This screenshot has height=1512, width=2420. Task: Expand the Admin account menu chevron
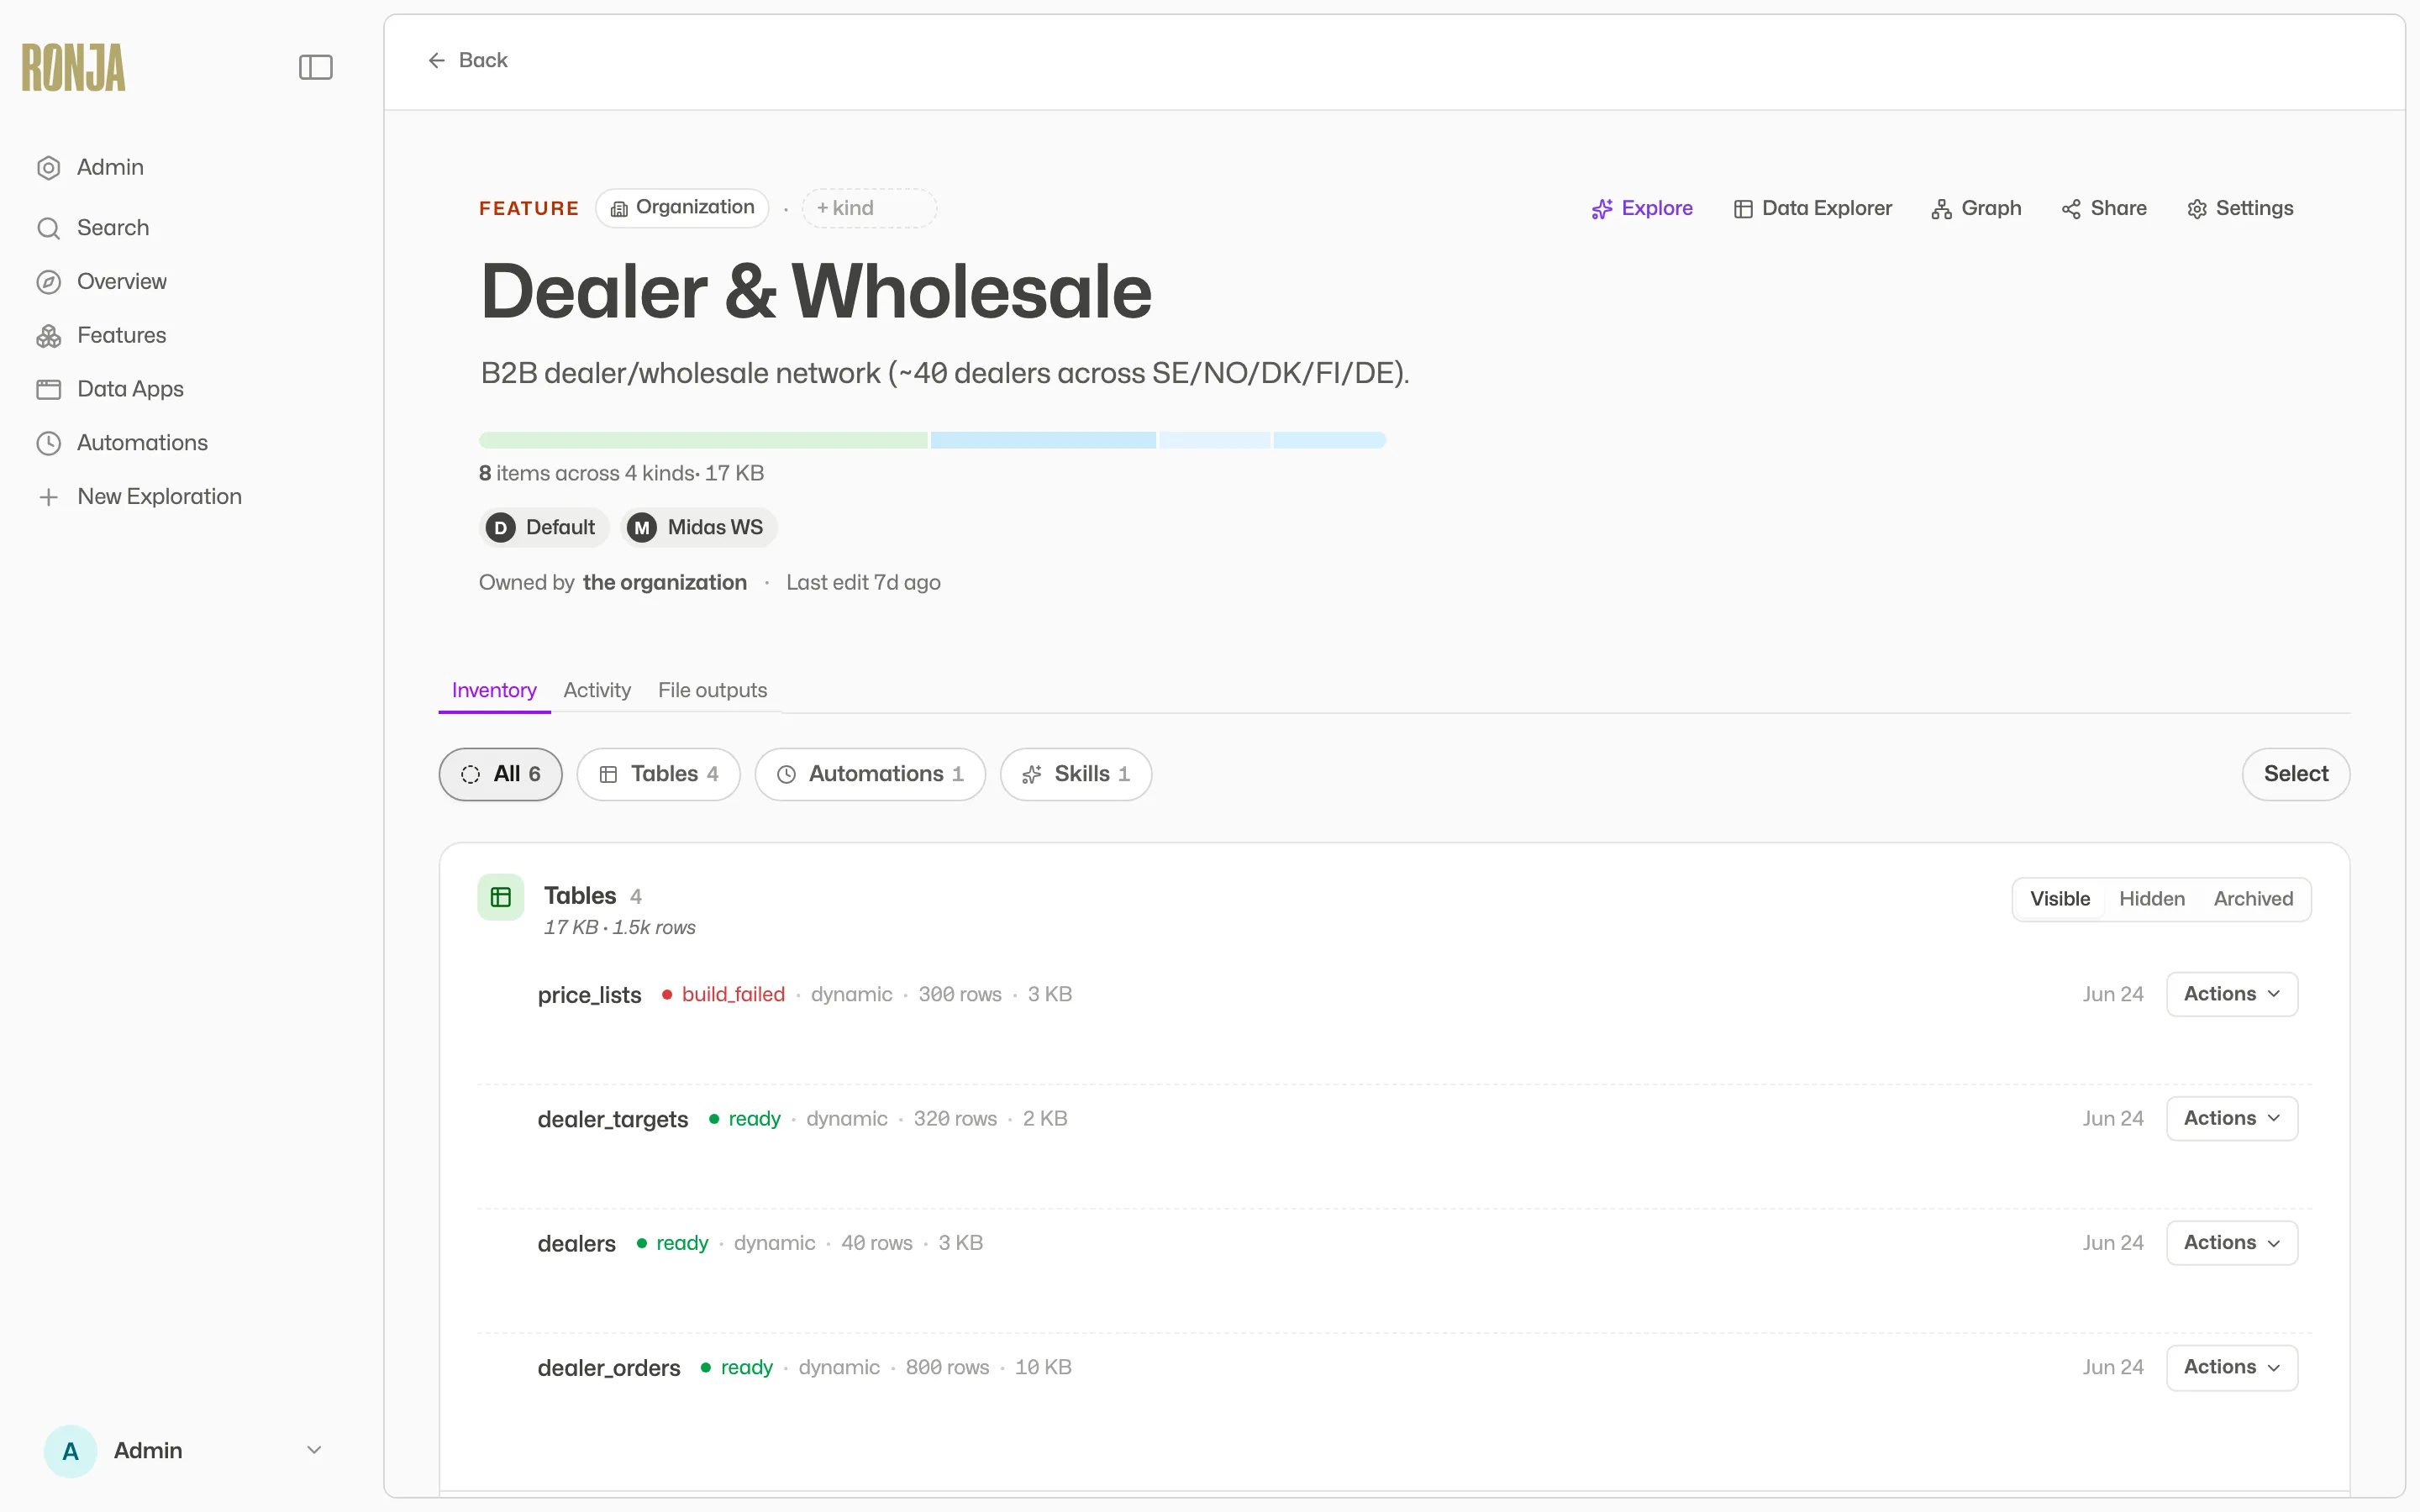[x=314, y=1450]
